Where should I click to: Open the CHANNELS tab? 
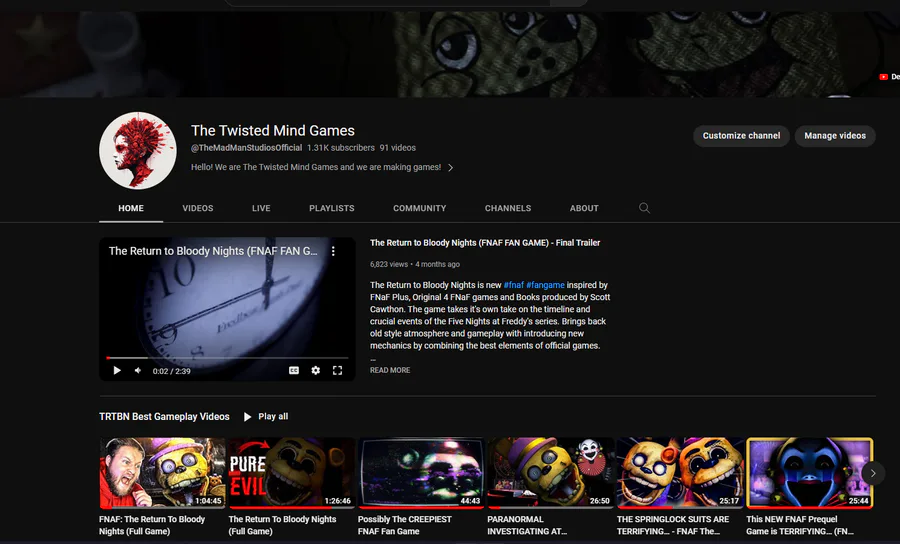click(x=508, y=208)
